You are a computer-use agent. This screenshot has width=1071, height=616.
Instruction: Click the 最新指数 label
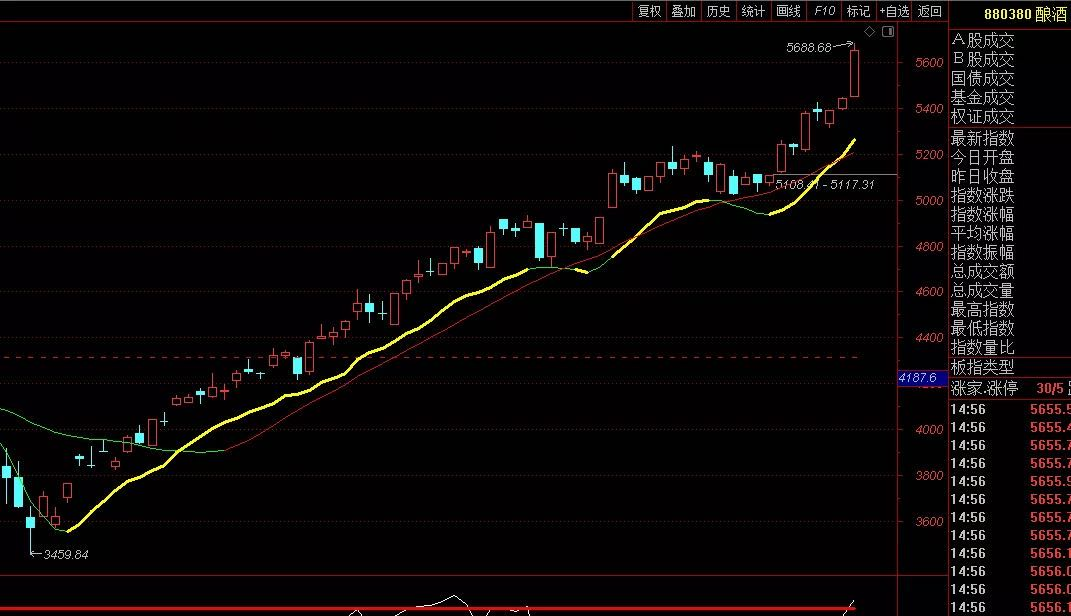click(x=982, y=139)
